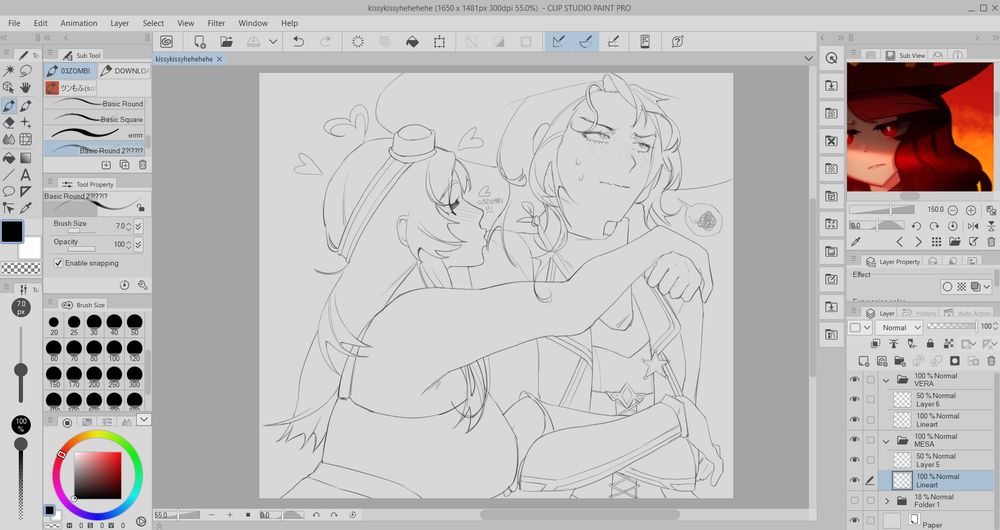Image resolution: width=1000 pixels, height=530 pixels.
Task: Select the Gradient tool
Action: click(x=26, y=157)
